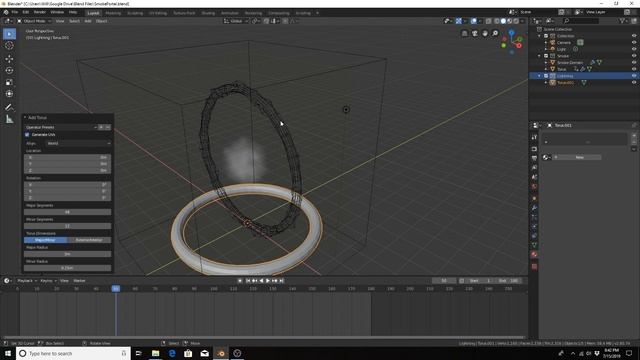Viewport: 640px width, 360px height.
Task: Select Exterior/Interior torus dimensions mode
Action: click(89, 240)
